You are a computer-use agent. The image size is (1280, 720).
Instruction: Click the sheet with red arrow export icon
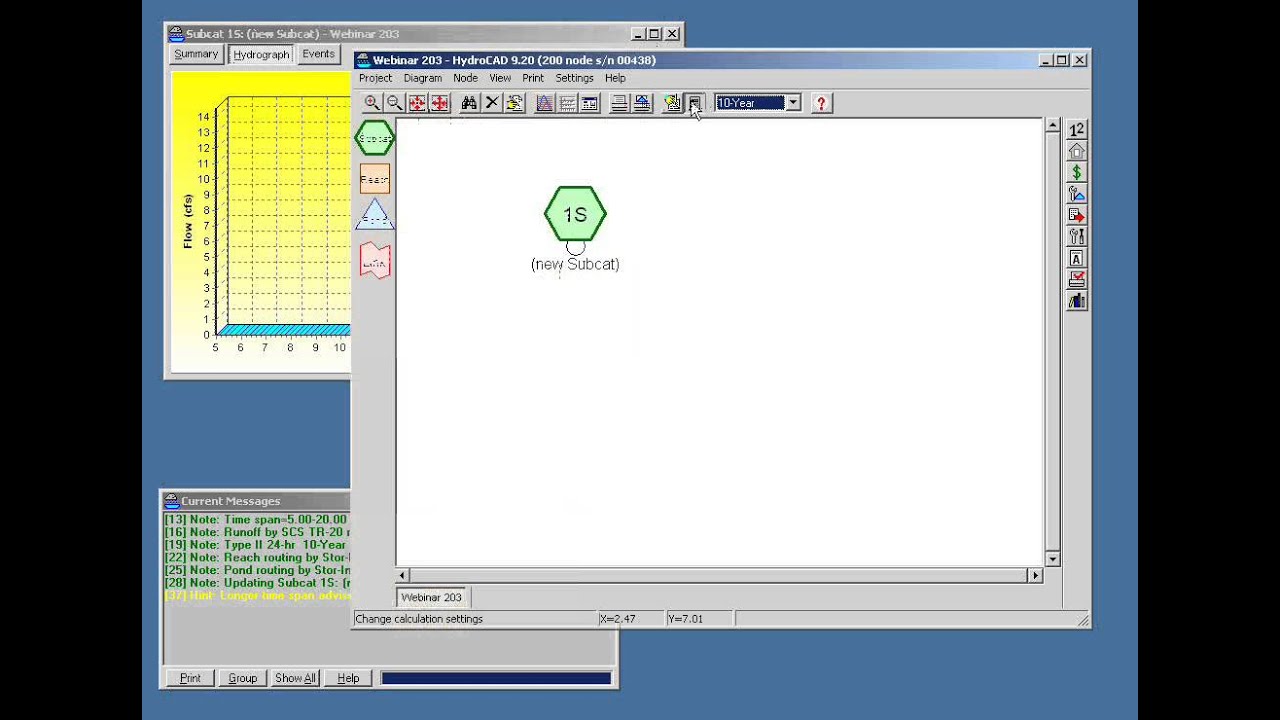pos(1076,216)
